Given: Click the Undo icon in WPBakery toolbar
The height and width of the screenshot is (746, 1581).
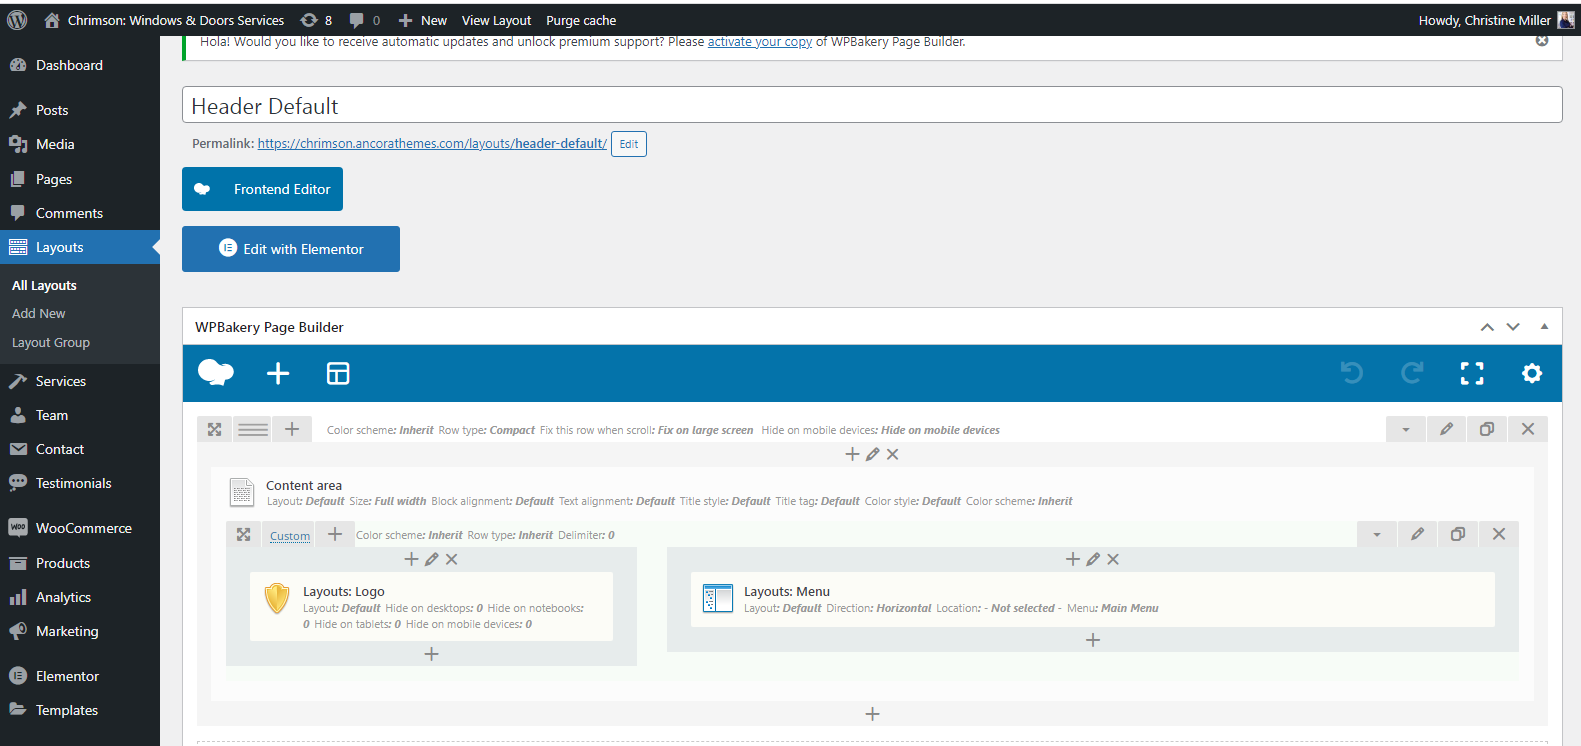Looking at the screenshot, I should pos(1352,373).
